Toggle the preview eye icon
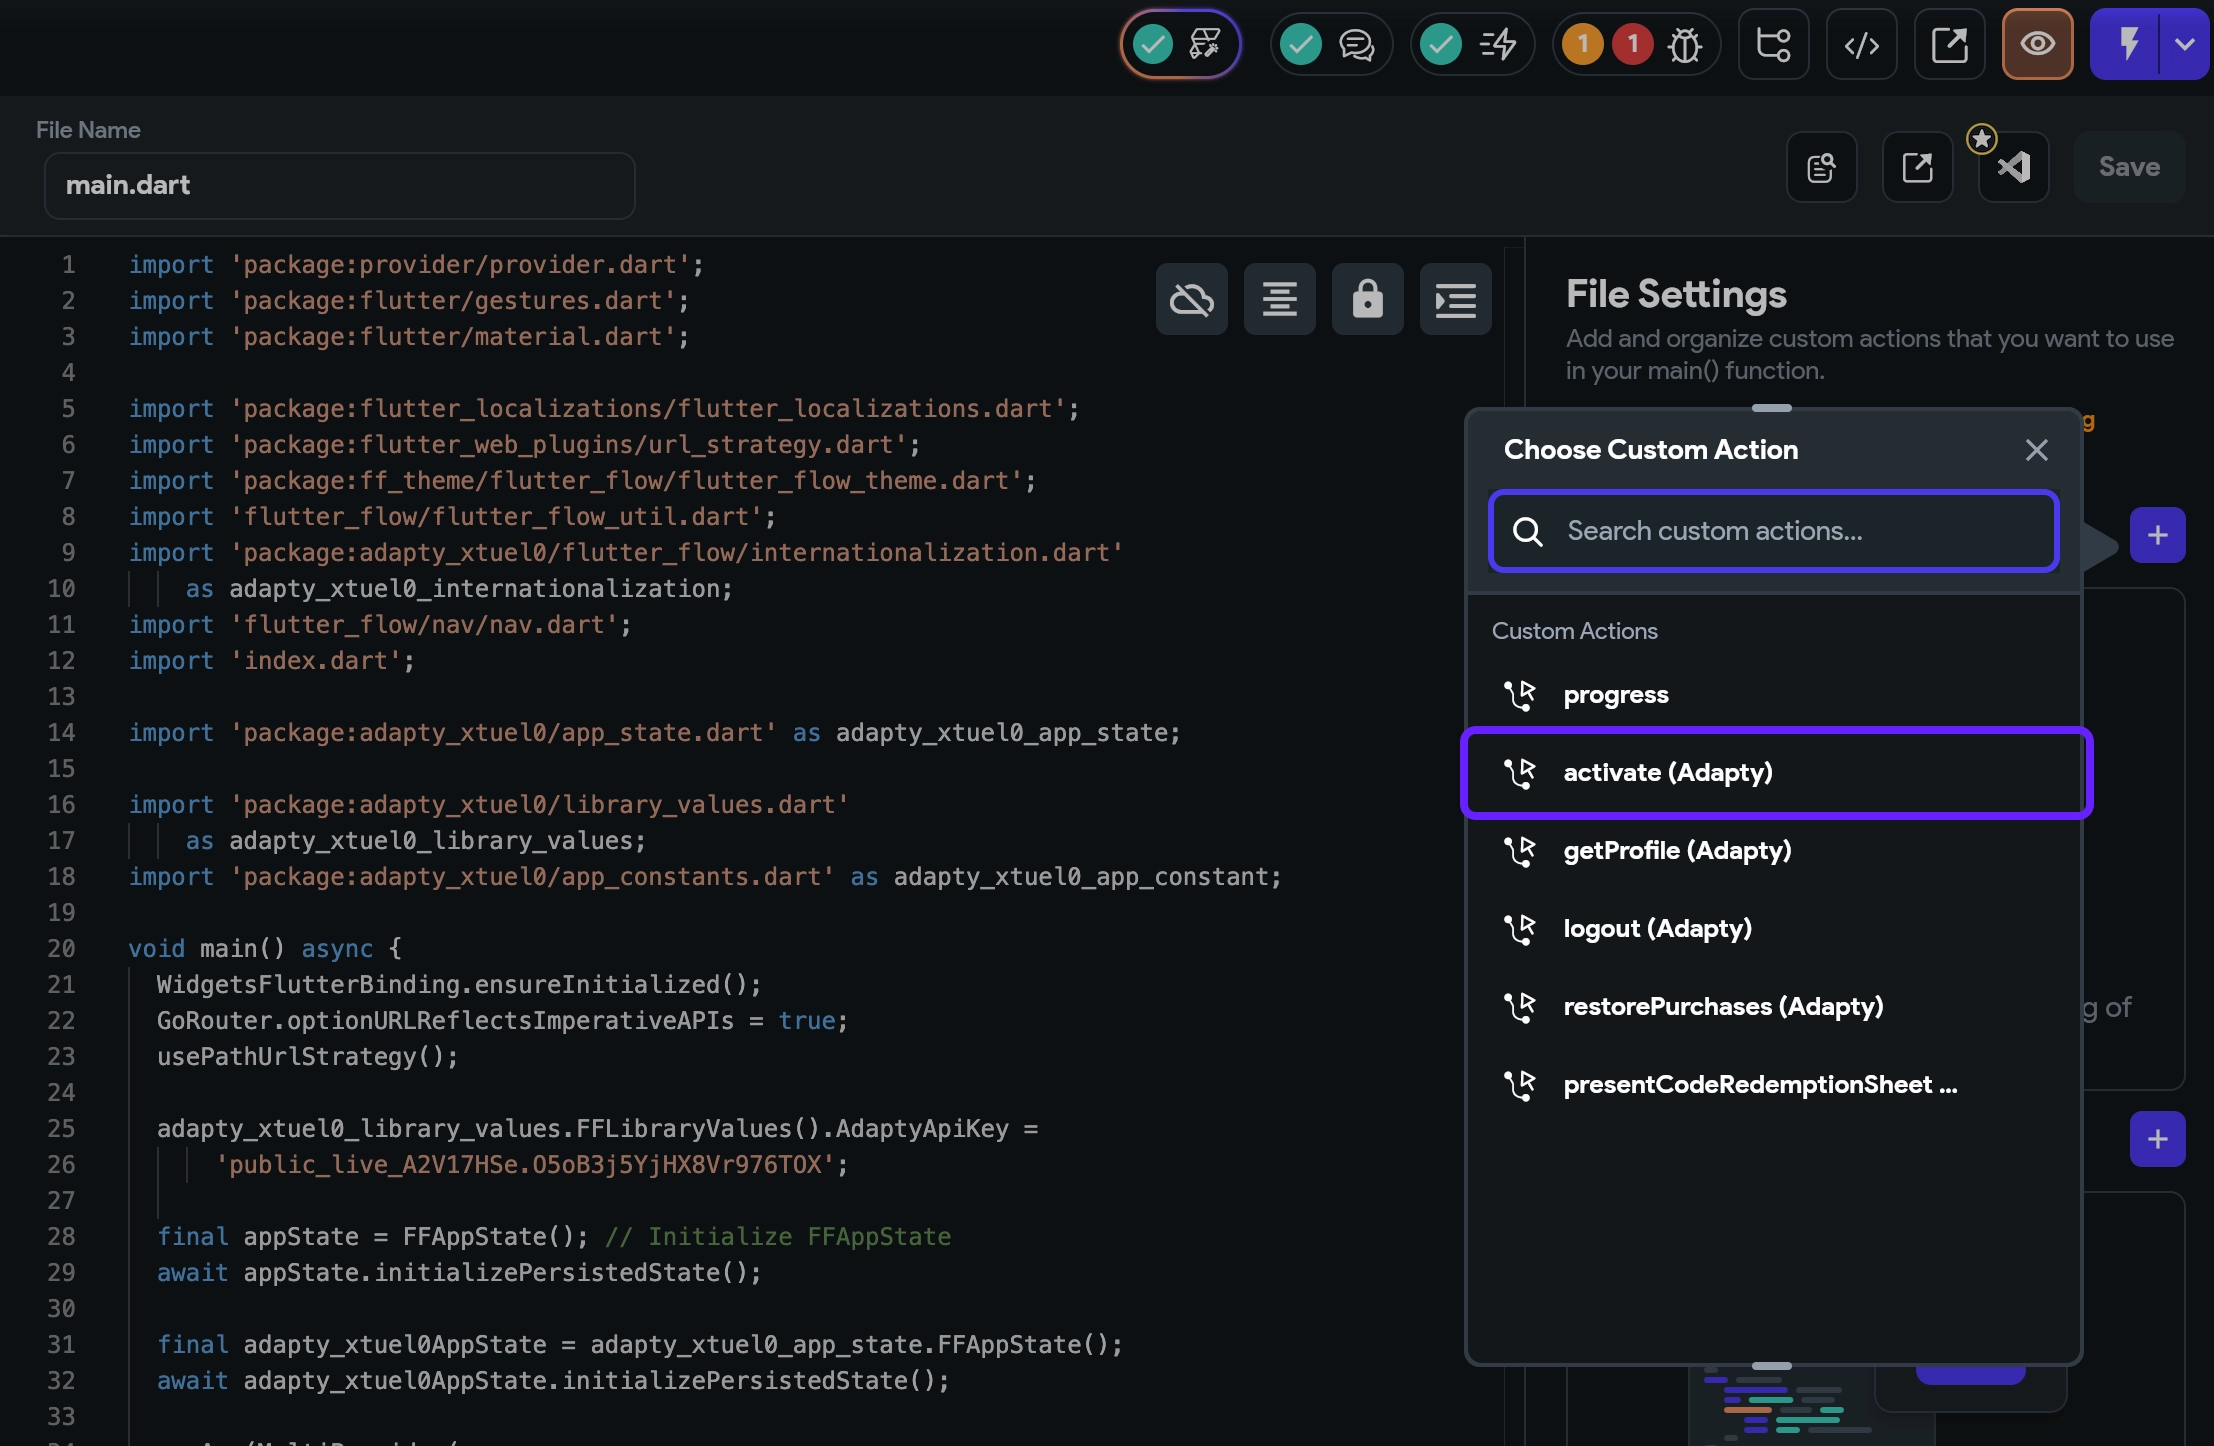2214x1446 pixels. (2037, 44)
